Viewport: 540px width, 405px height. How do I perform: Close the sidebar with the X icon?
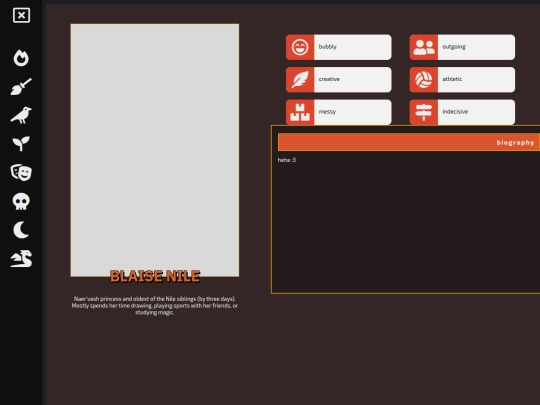[21, 15]
